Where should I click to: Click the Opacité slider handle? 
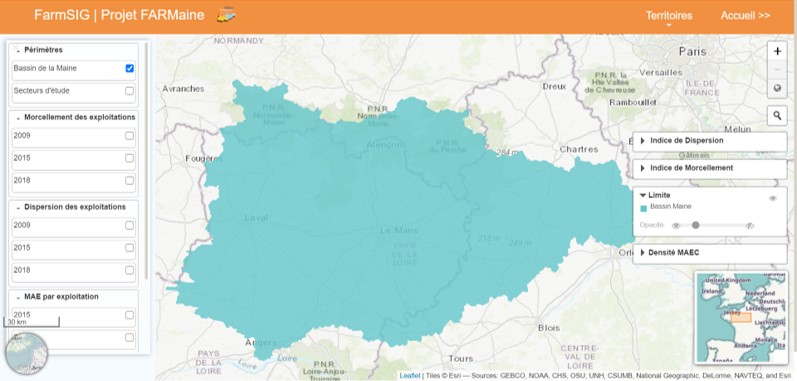(x=695, y=225)
